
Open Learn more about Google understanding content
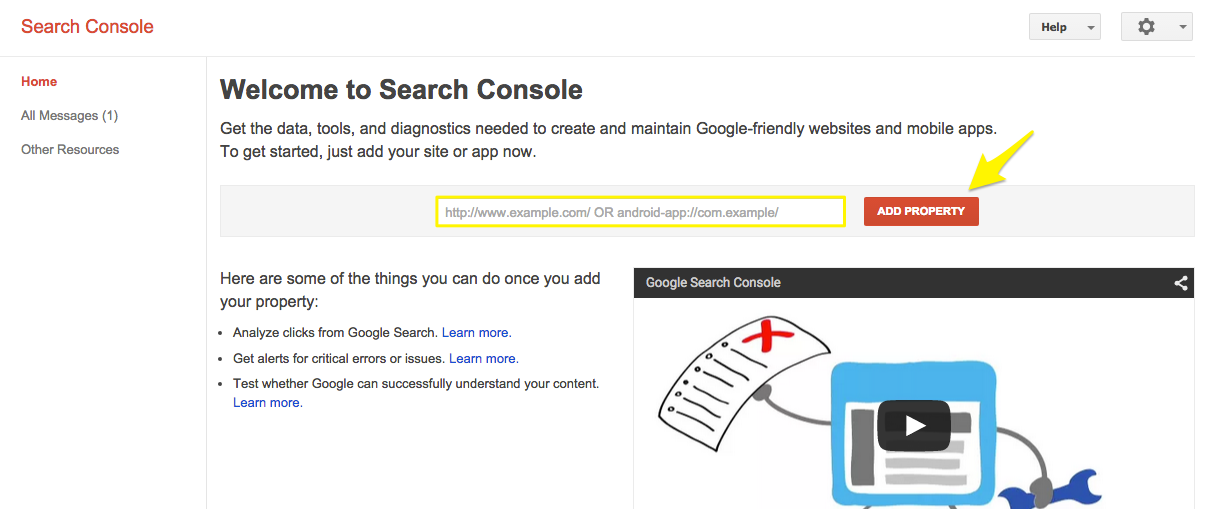tap(267, 403)
